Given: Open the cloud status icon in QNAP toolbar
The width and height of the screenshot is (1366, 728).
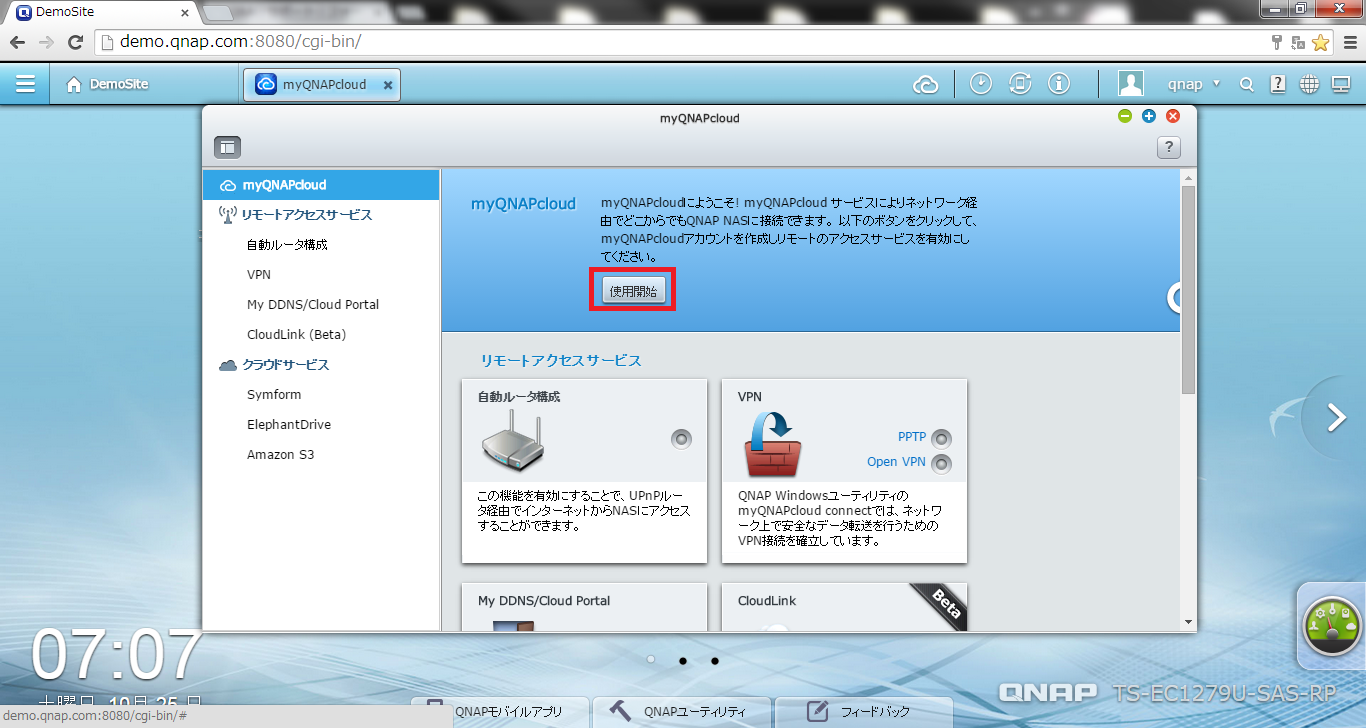Looking at the screenshot, I should pyautogui.click(x=926, y=85).
